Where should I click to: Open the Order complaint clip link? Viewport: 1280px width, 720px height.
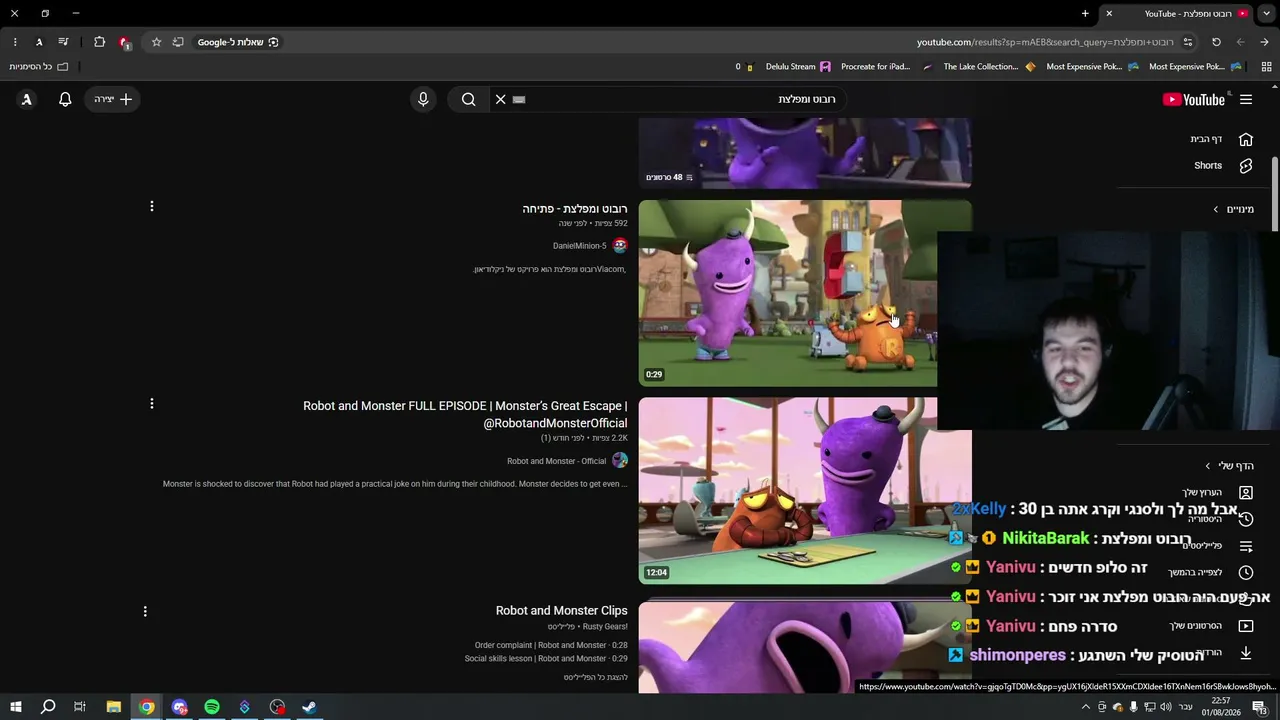(x=551, y=646)
